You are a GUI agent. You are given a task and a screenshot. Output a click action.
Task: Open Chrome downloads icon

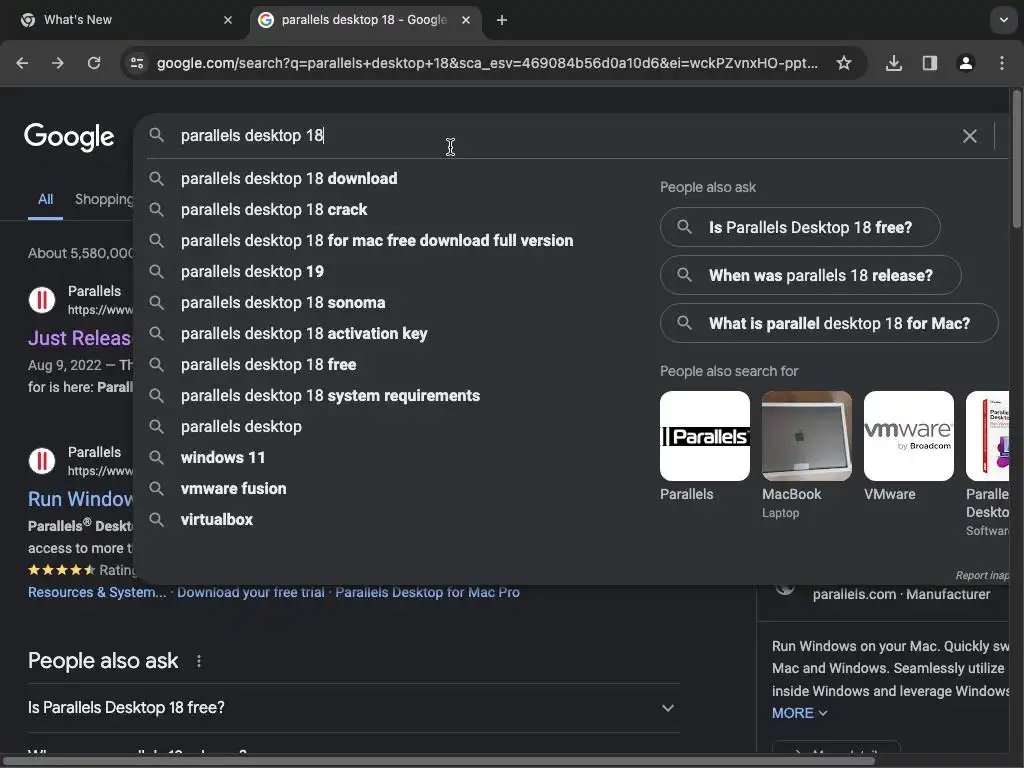tap(893, 63)
